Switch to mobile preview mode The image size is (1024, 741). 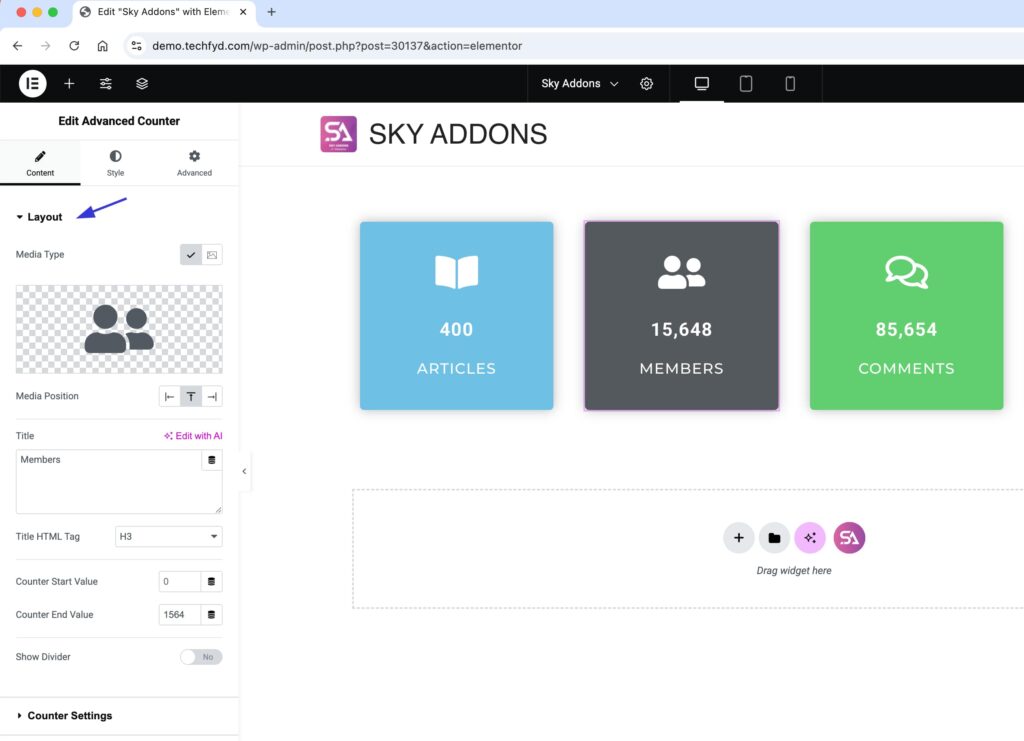tap(790, 84)
